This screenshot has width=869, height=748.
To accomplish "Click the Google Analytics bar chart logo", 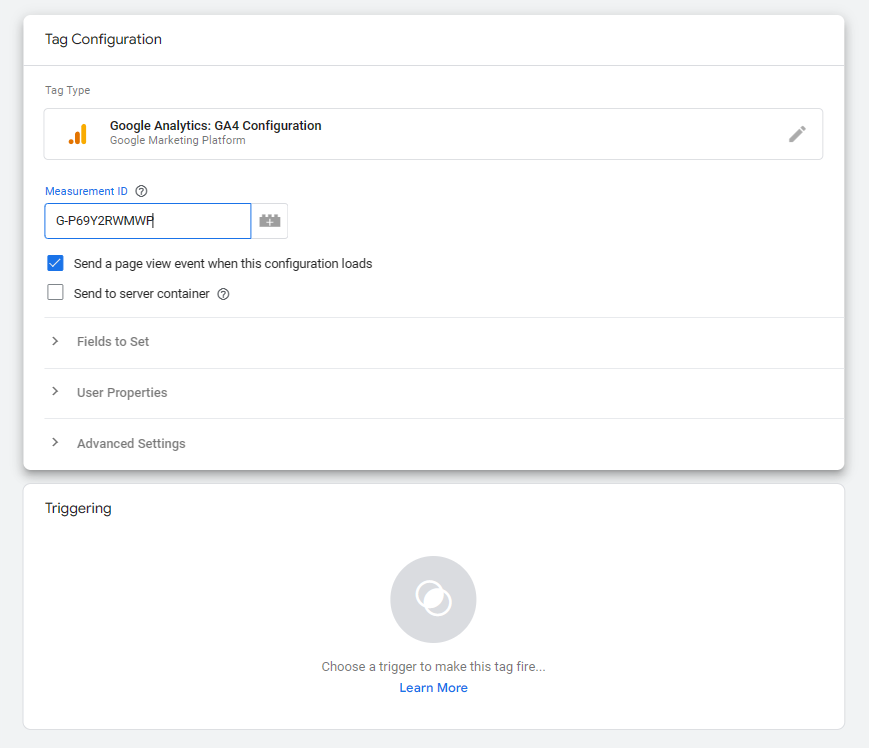I will (x=78, y=134).
